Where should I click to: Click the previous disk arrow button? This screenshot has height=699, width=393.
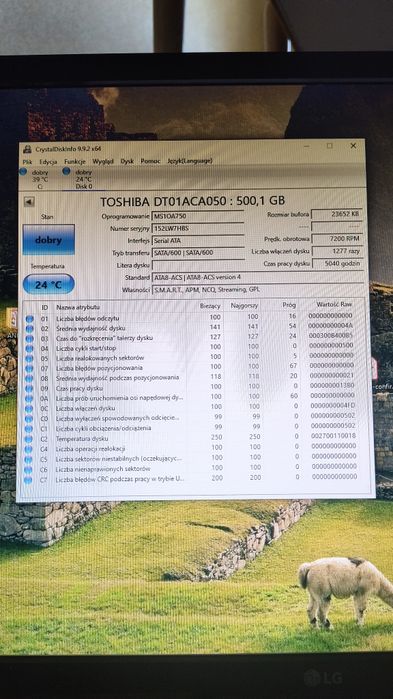point(29,202)
